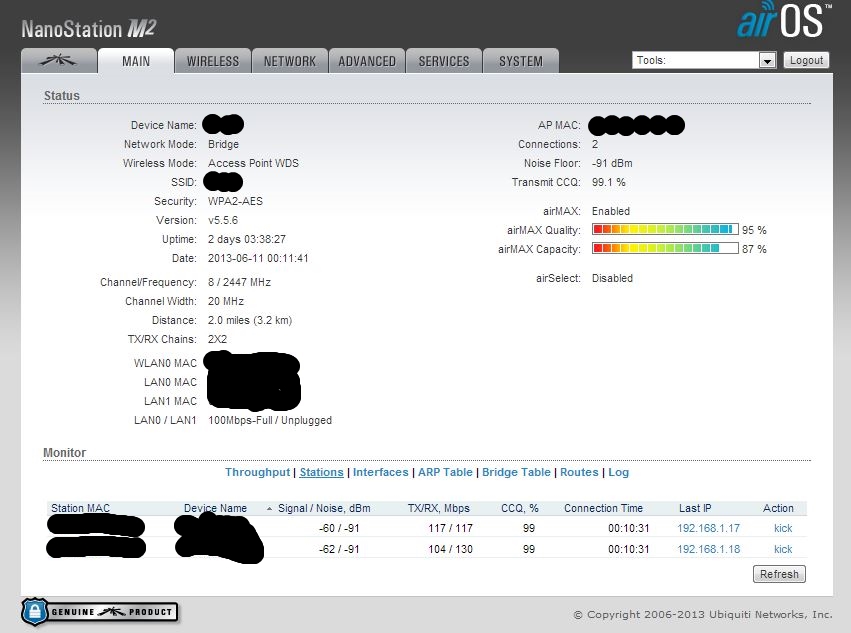Kick the station at 192.168.1.18
The height and width of the screenshot is (633, 851).
point(783,549)
